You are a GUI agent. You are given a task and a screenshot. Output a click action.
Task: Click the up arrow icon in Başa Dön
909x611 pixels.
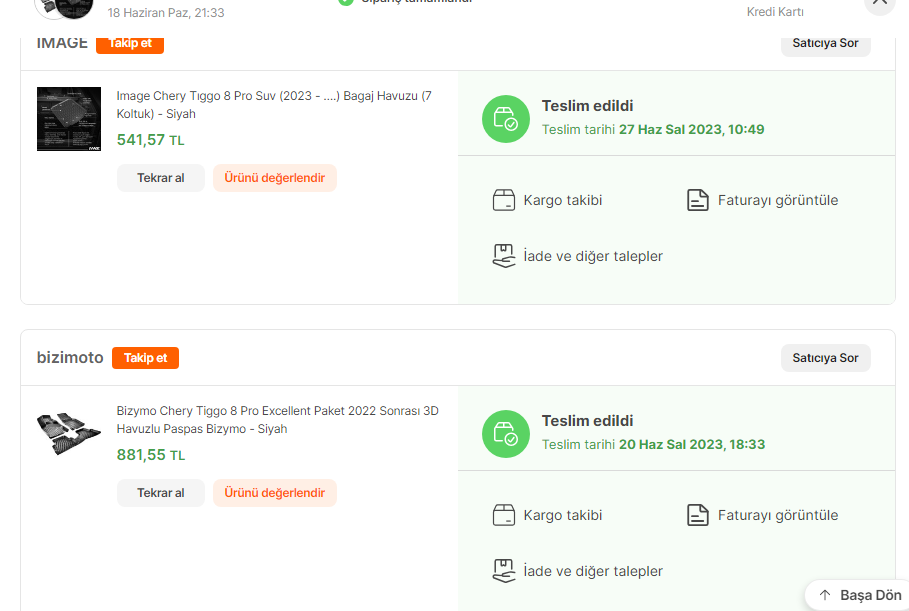point(825,595)
